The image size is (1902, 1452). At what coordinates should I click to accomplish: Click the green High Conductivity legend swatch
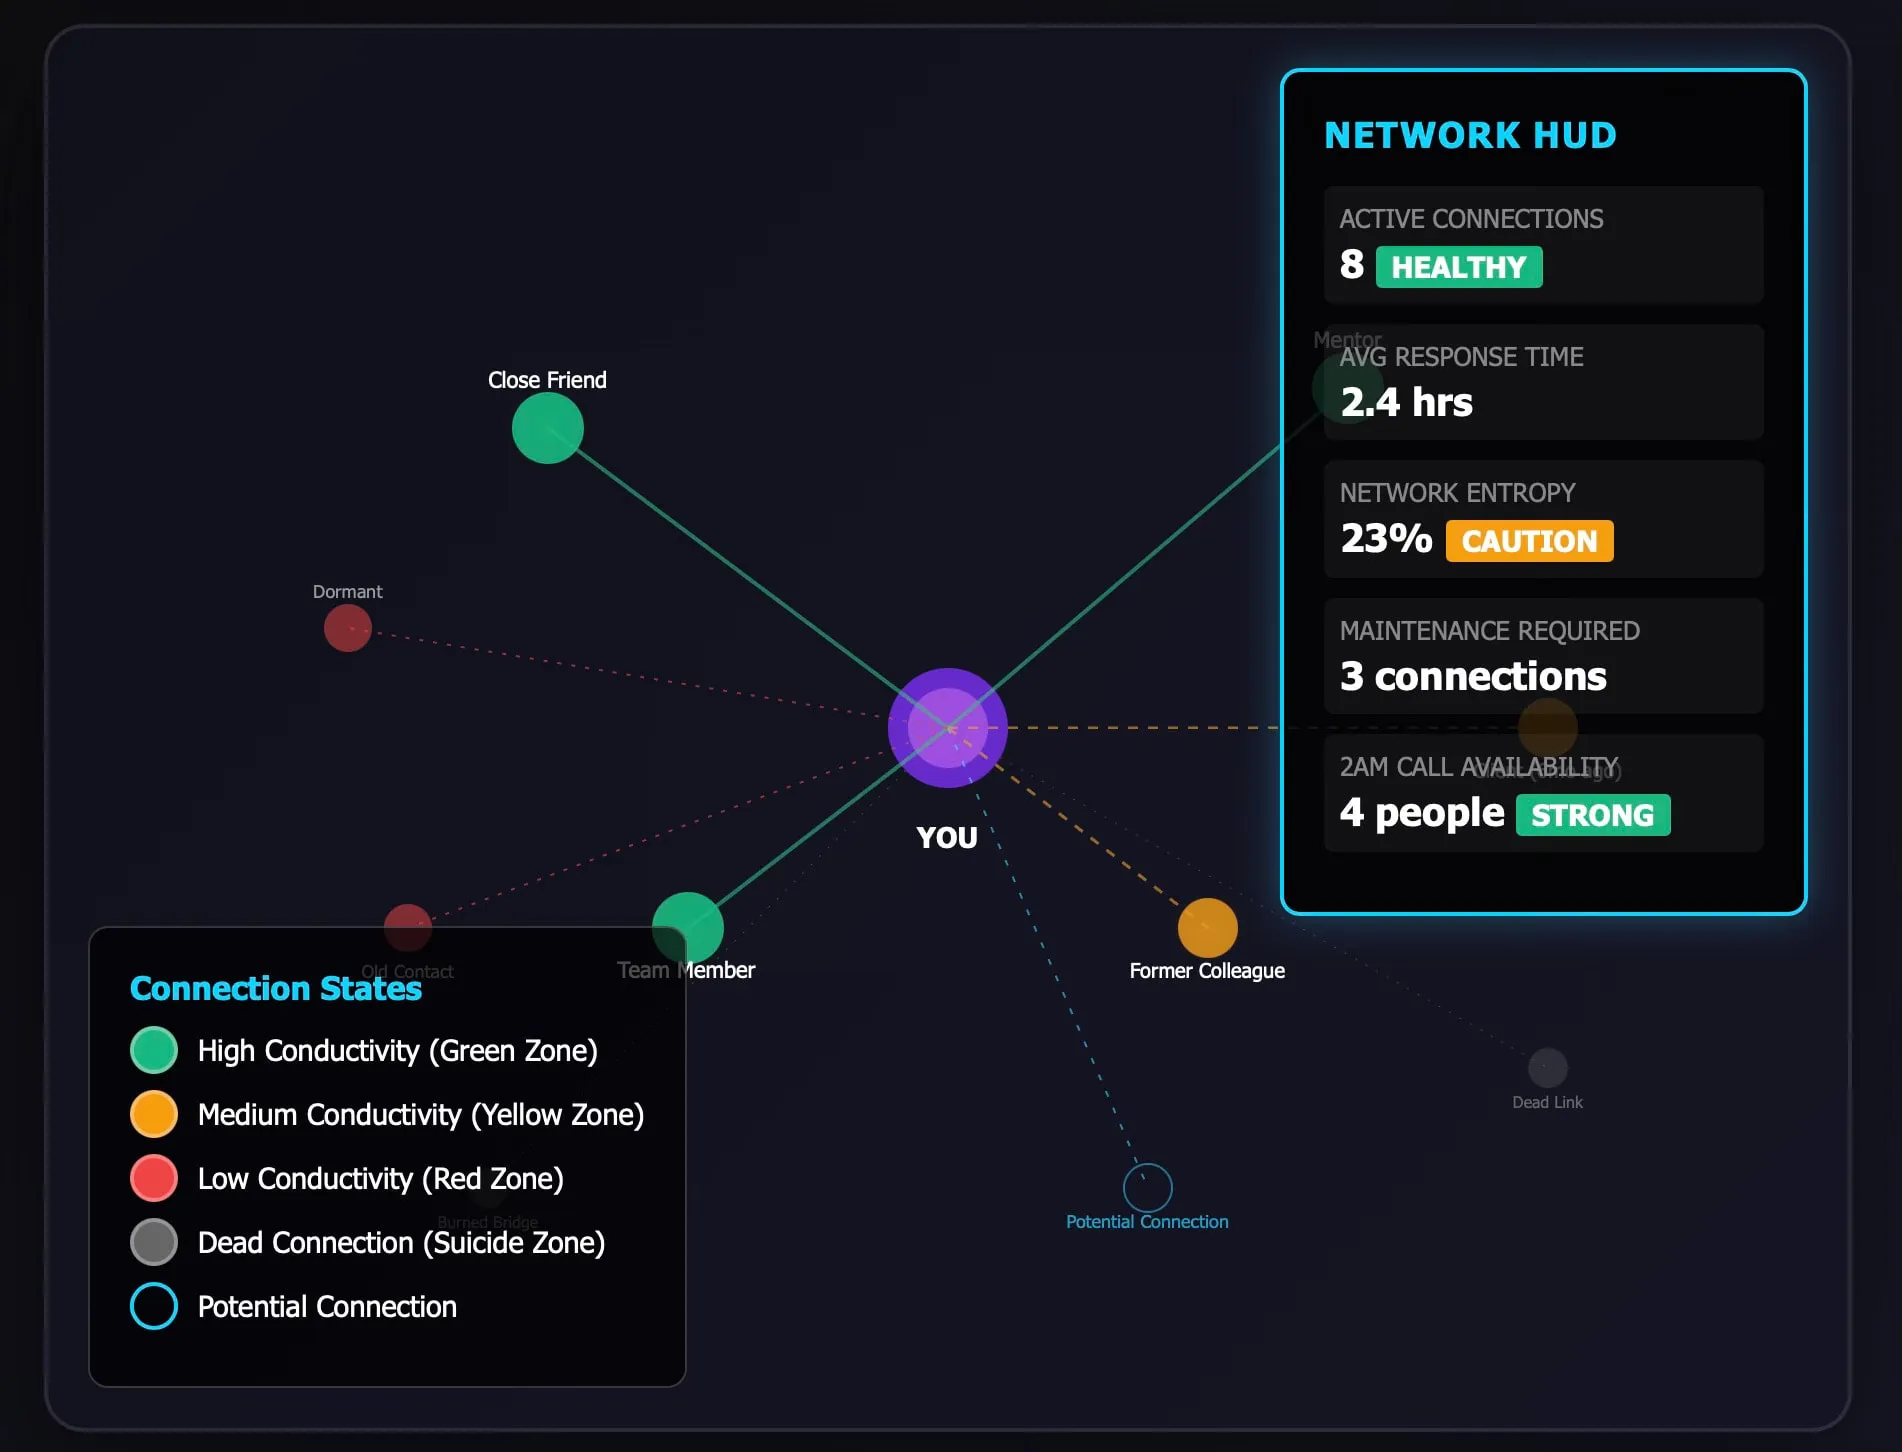(154, 1050)
